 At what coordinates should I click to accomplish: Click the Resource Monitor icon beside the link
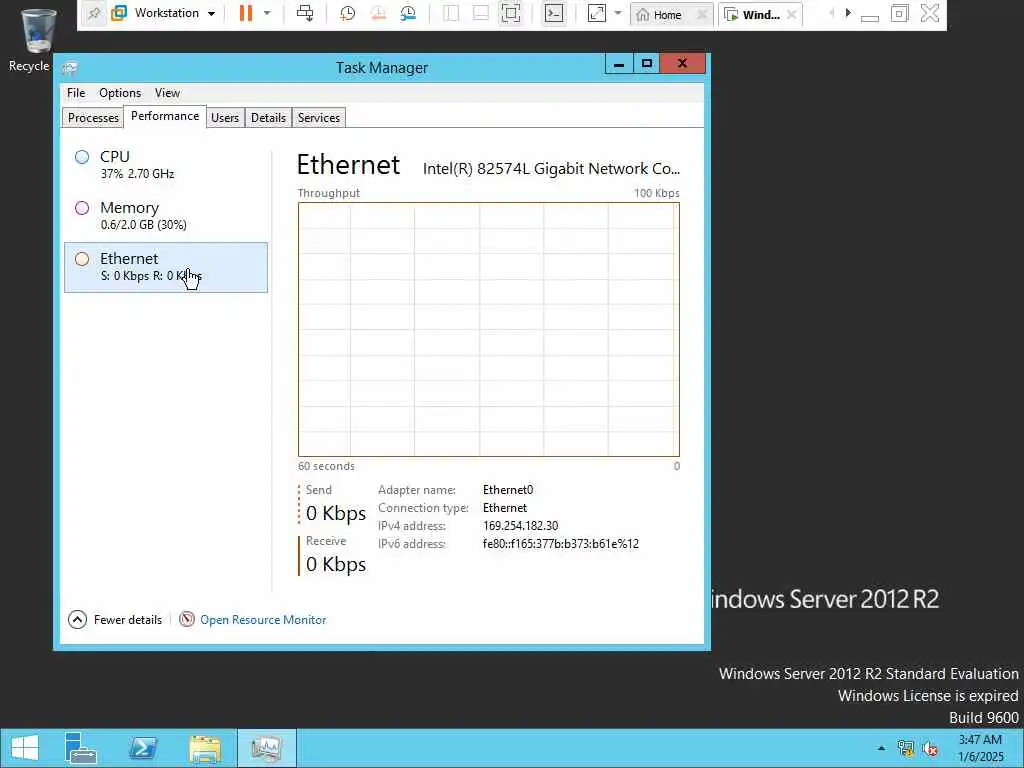tap(187, 619)
